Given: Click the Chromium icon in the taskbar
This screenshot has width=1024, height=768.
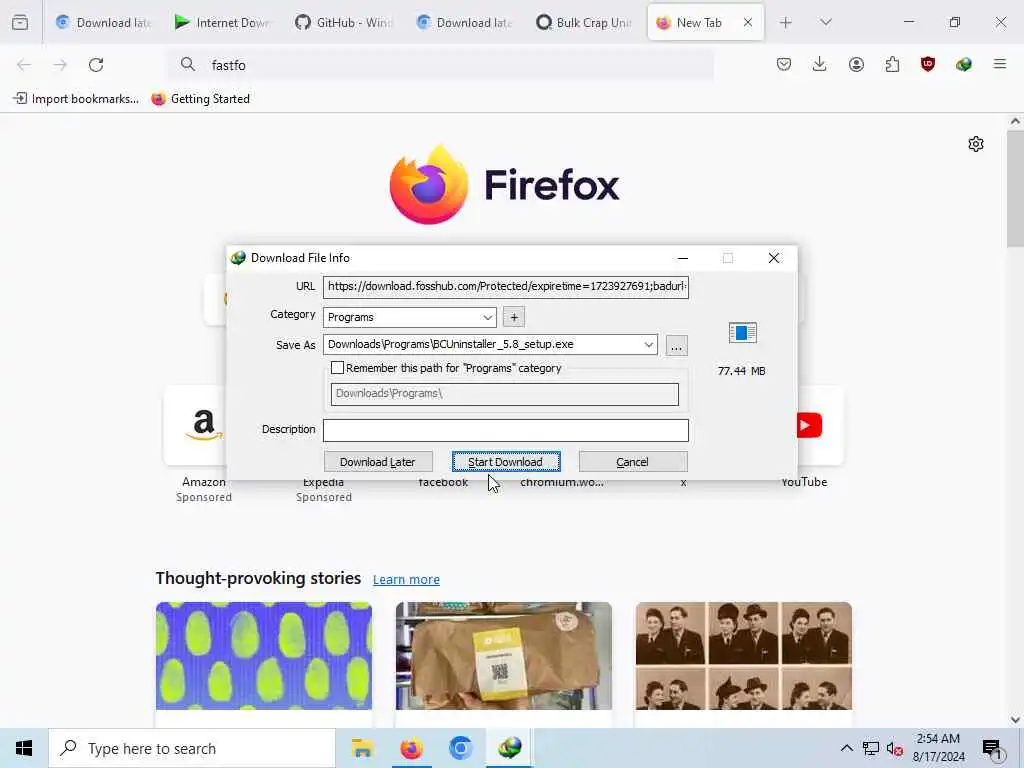Looking at the screenshot, I should click(460, 748).
